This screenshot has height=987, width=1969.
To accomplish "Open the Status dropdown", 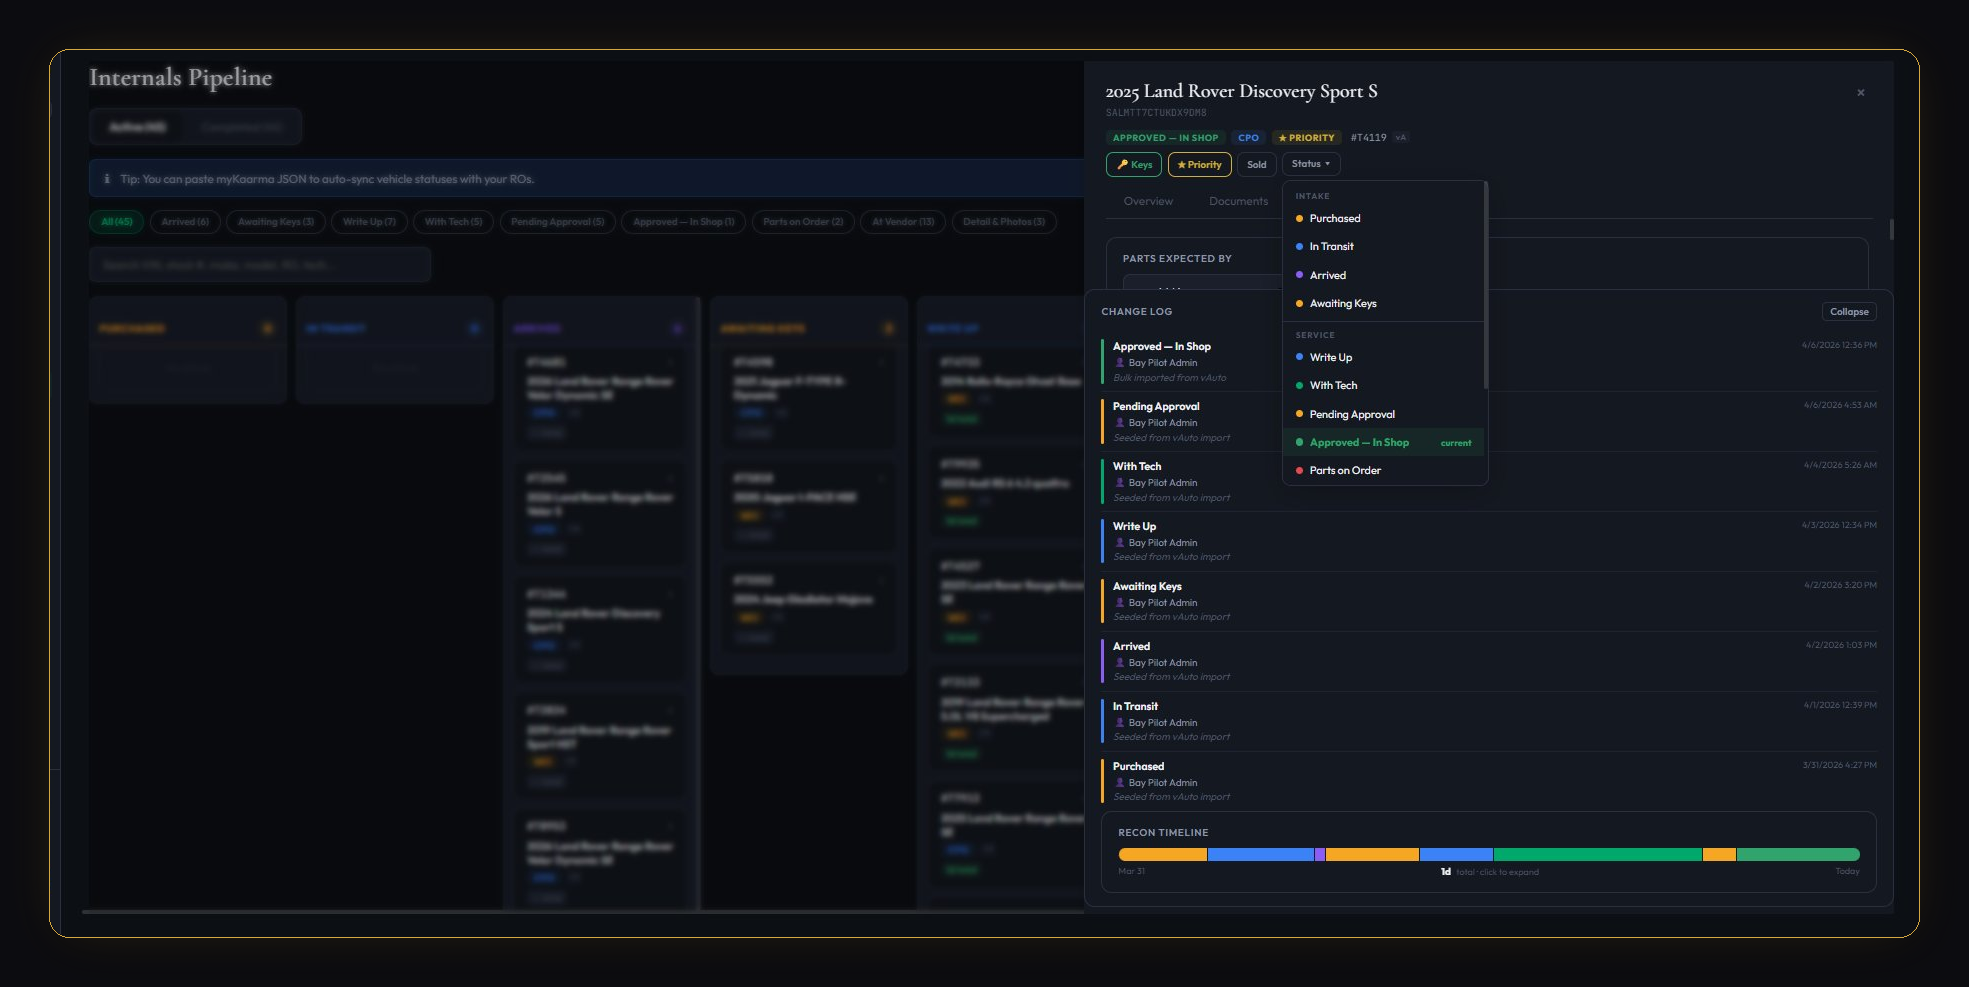I will coord(1310,164).
